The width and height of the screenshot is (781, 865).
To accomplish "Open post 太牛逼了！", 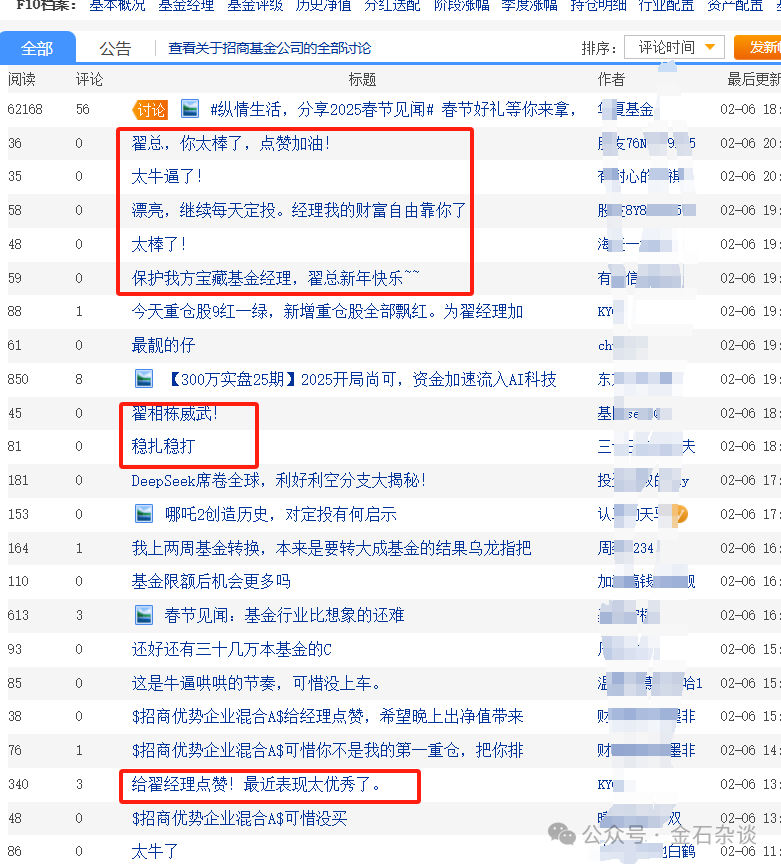I will point(167,177).
